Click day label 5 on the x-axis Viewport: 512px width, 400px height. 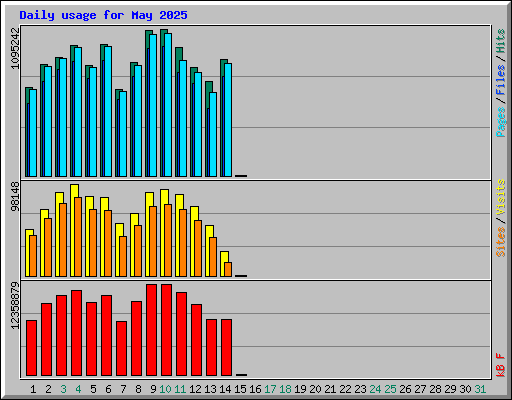coord(93,389)
